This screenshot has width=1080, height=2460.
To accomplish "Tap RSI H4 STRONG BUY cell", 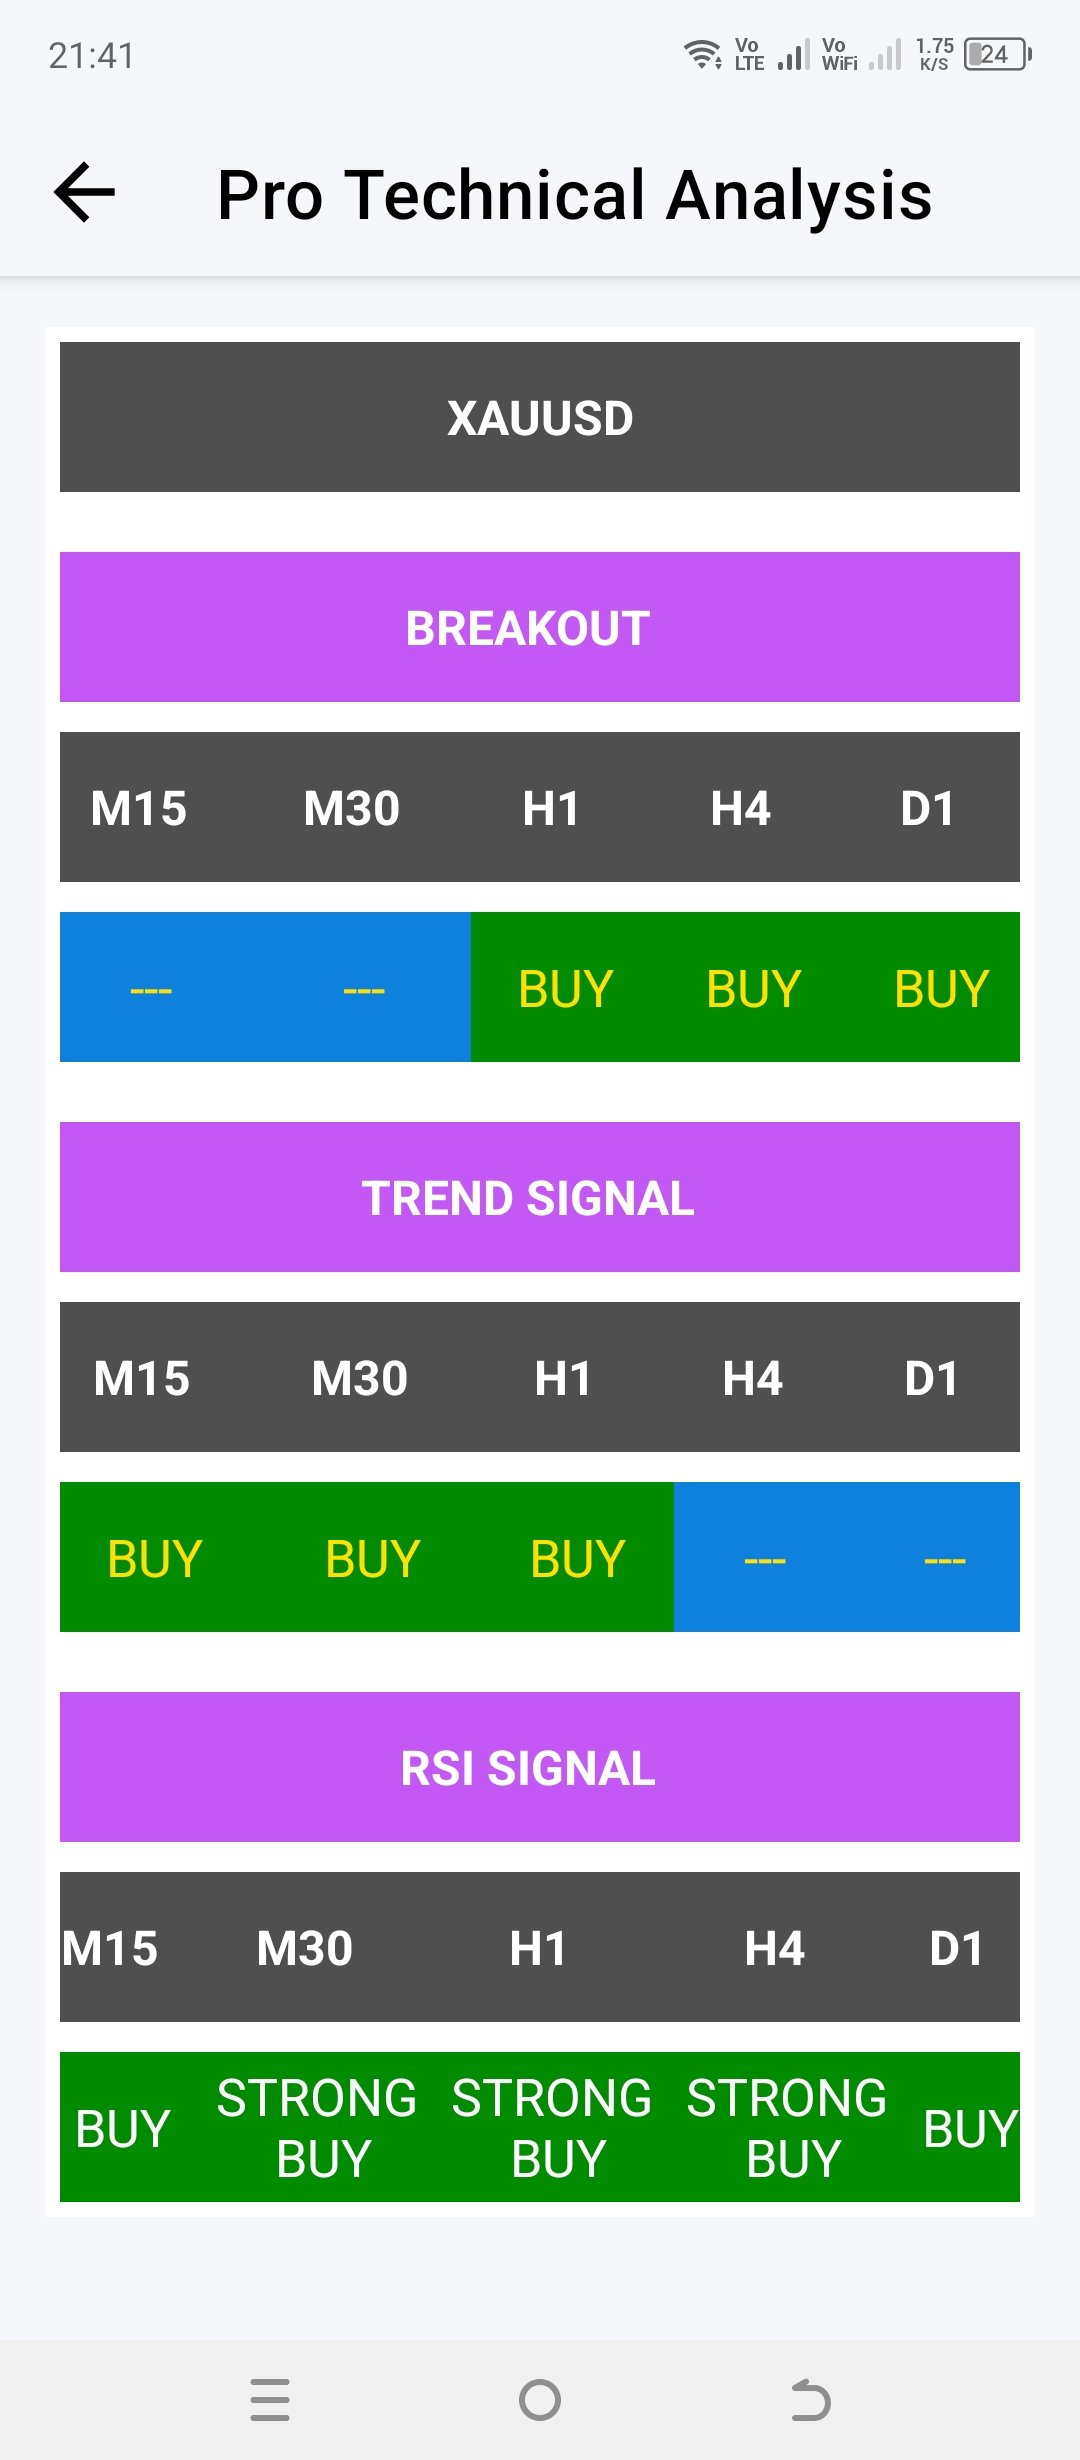I will (x=787, y=2127).
